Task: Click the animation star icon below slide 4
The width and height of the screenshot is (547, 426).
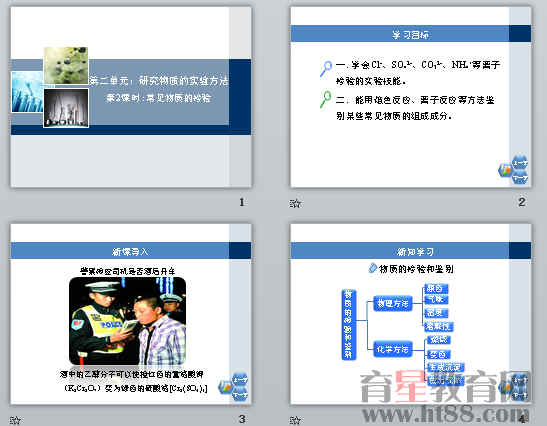Action: (295, 420)
